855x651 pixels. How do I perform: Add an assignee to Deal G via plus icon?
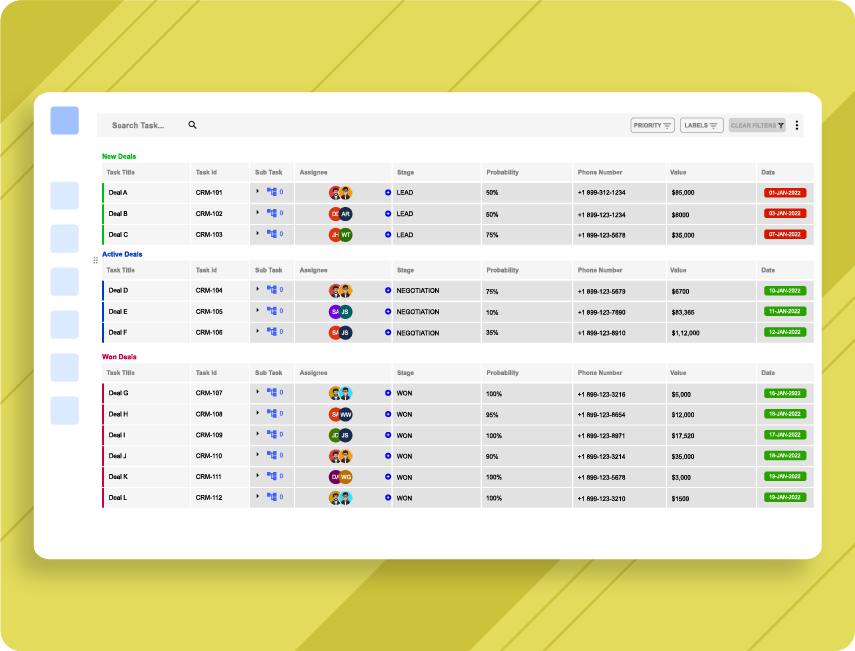(x=388, y=393)
